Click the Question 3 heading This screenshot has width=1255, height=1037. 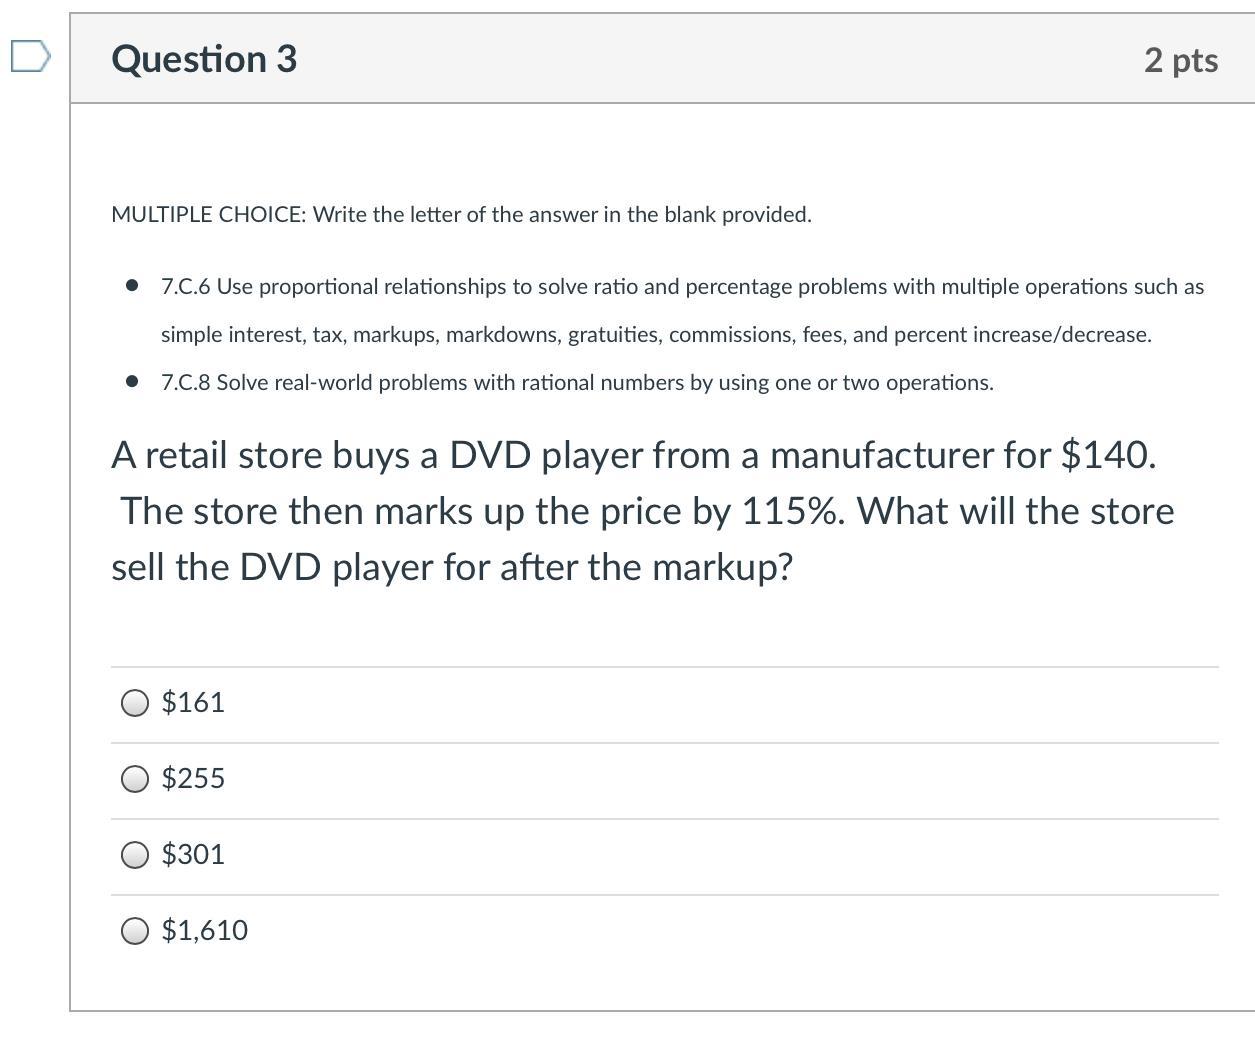click(x=204, y=59)
